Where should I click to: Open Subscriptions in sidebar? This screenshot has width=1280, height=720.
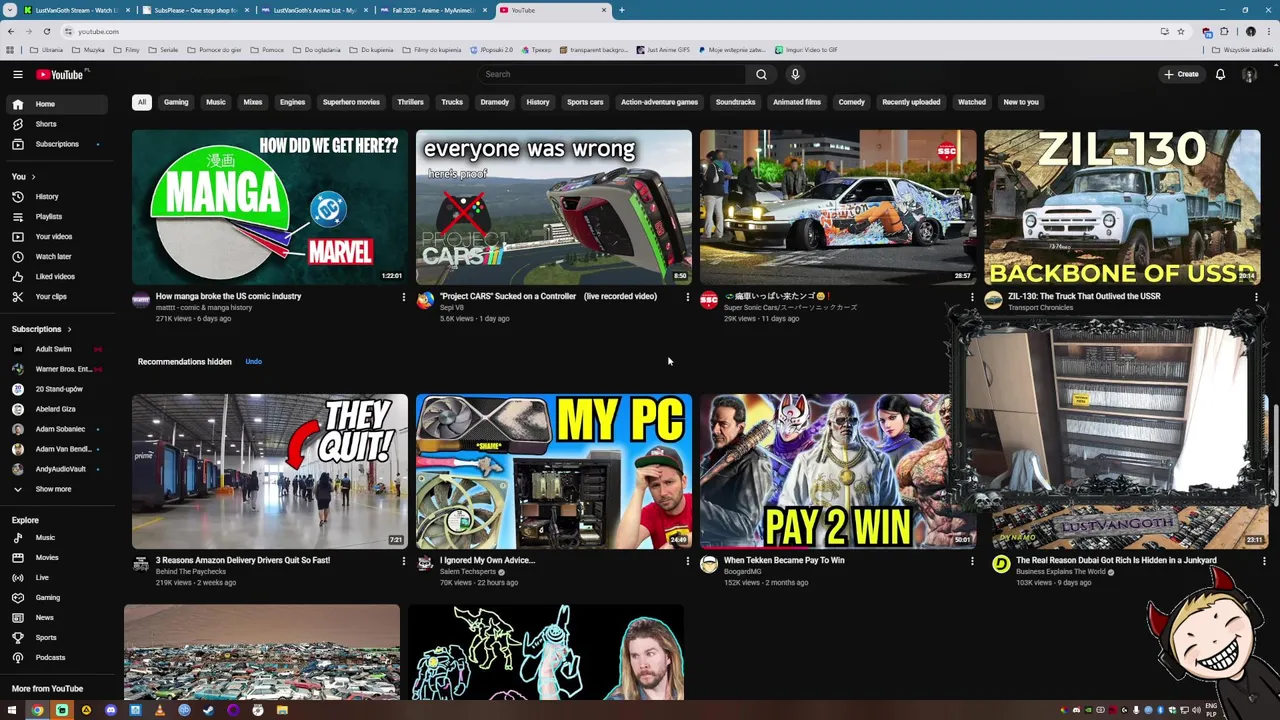(58, 144)
